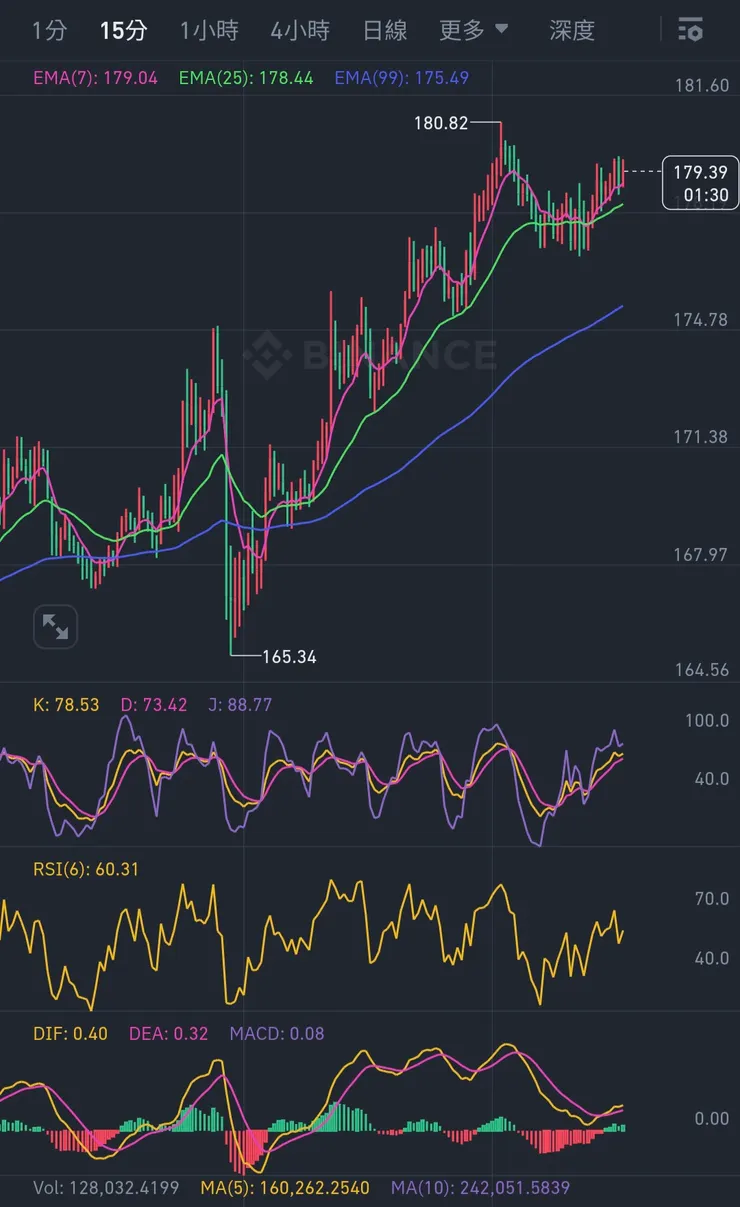The image size is (740, 1207).
Task: Open chart indicator settings icon
Action: point(690,30)
